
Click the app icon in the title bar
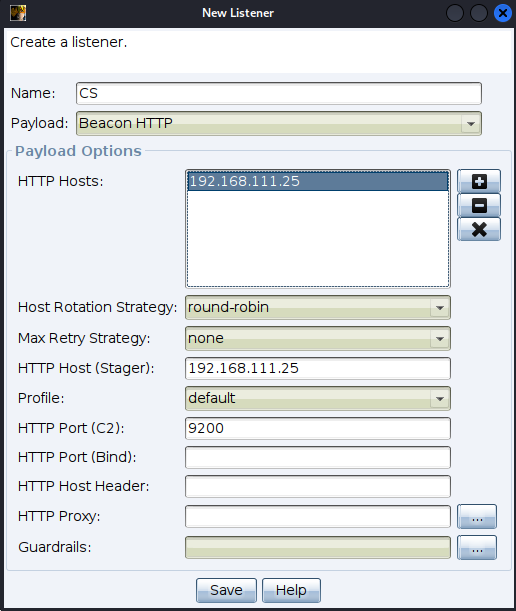[x=18, y=13]
